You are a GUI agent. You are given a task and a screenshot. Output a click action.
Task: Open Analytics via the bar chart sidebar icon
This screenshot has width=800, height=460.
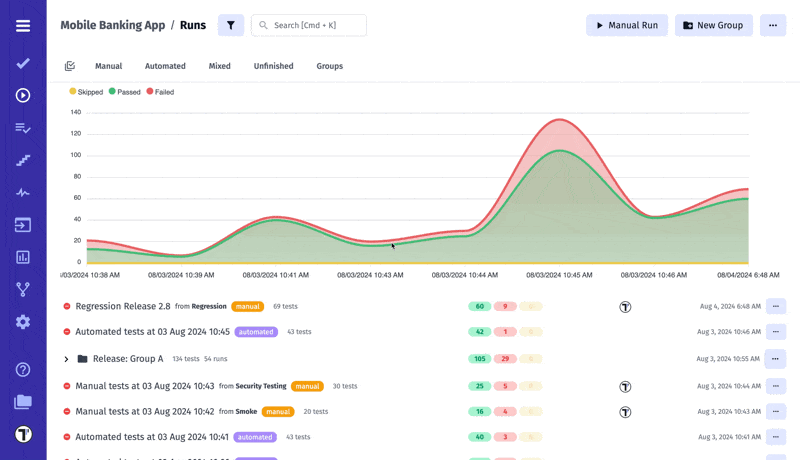23,257
